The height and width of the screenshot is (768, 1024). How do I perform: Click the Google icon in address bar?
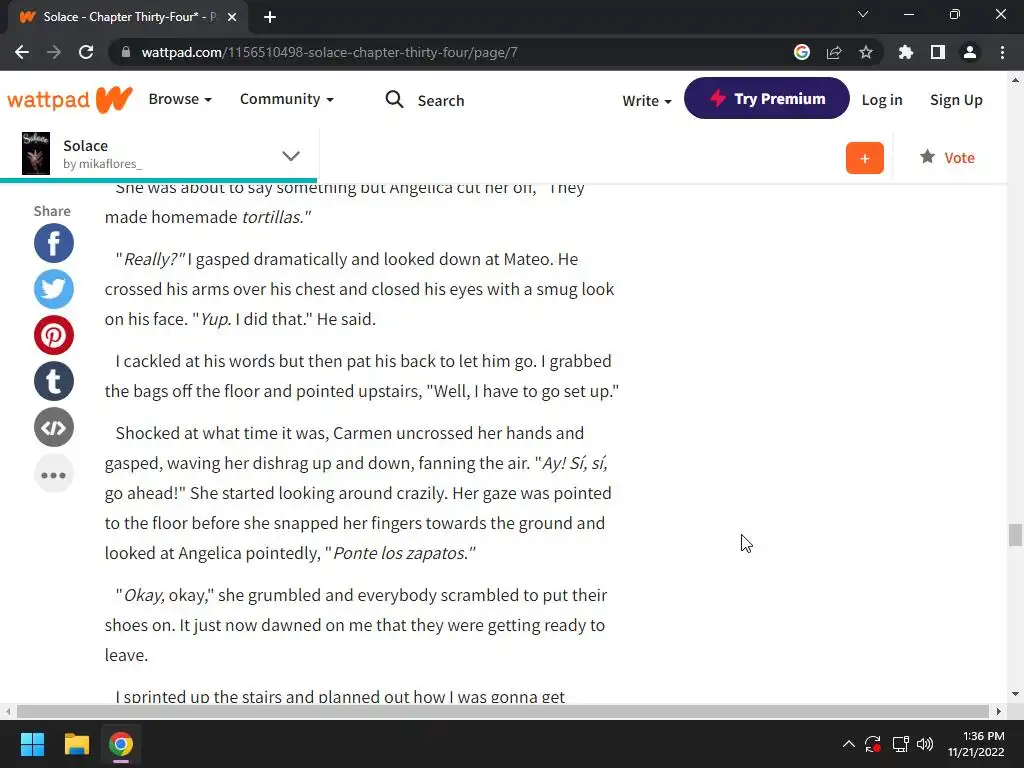pyautogui.click(x=802, y=52)
